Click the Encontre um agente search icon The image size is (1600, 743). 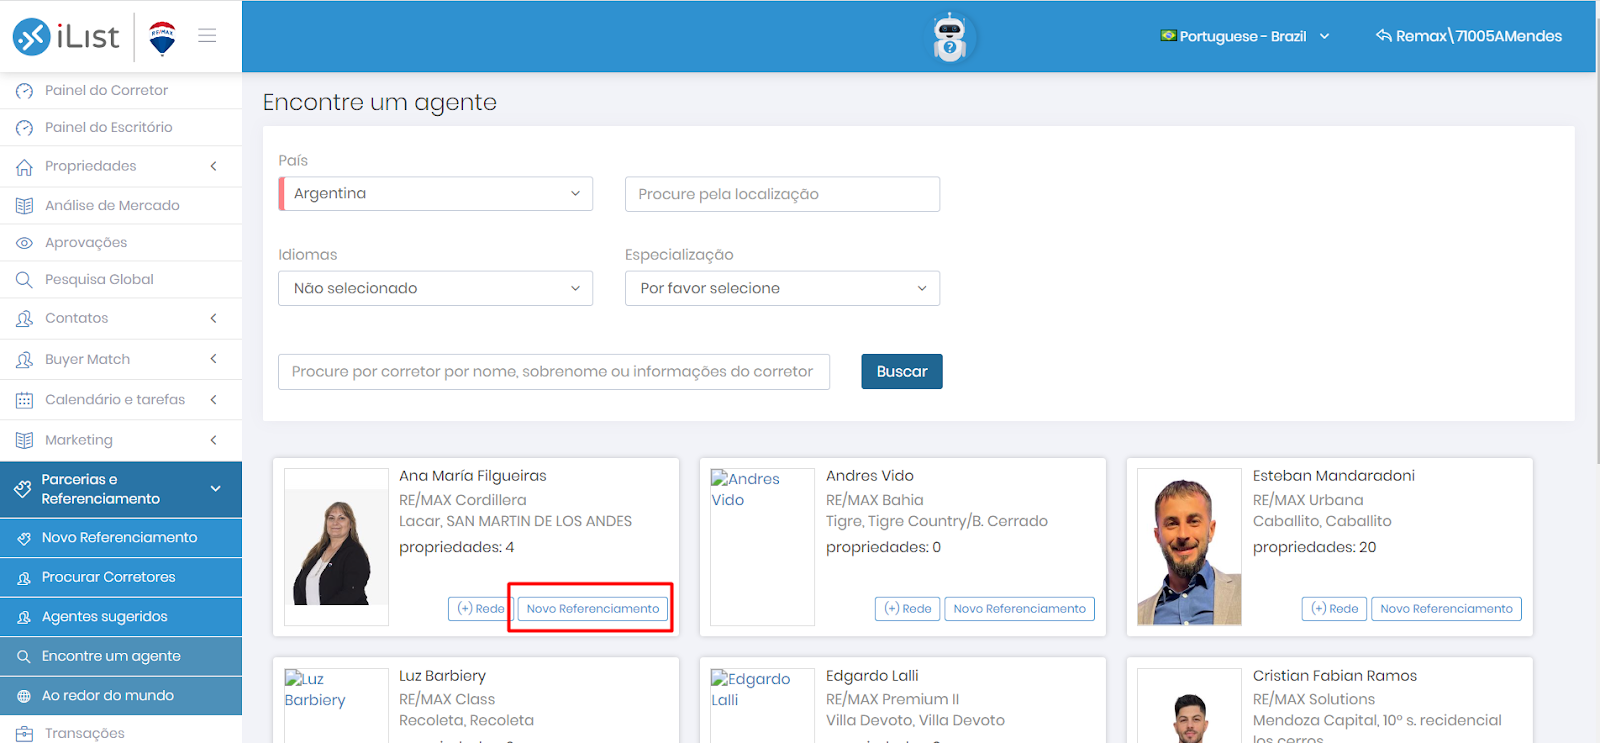tap(24, 657)
